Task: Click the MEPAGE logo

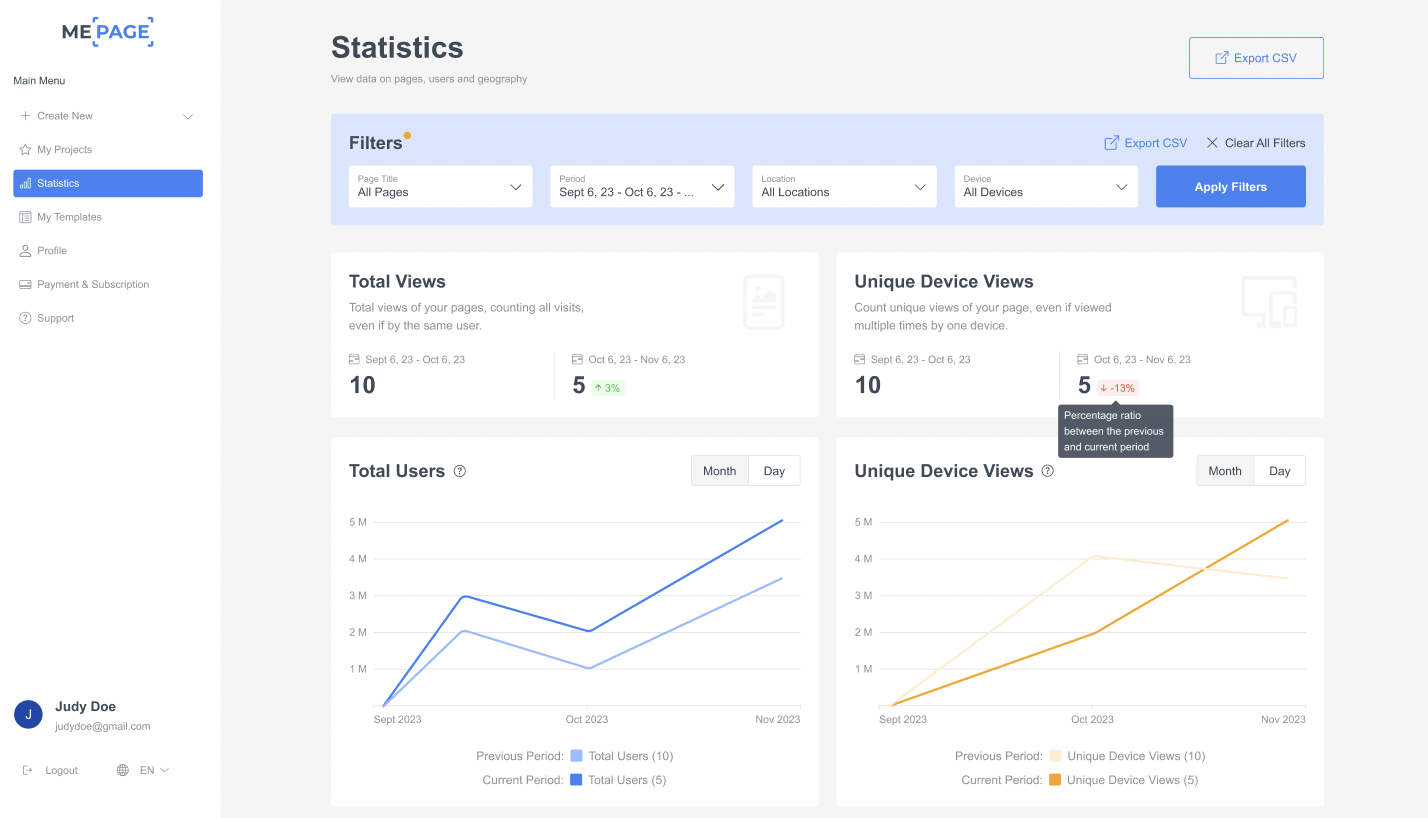Action: (x=108, y=32)
